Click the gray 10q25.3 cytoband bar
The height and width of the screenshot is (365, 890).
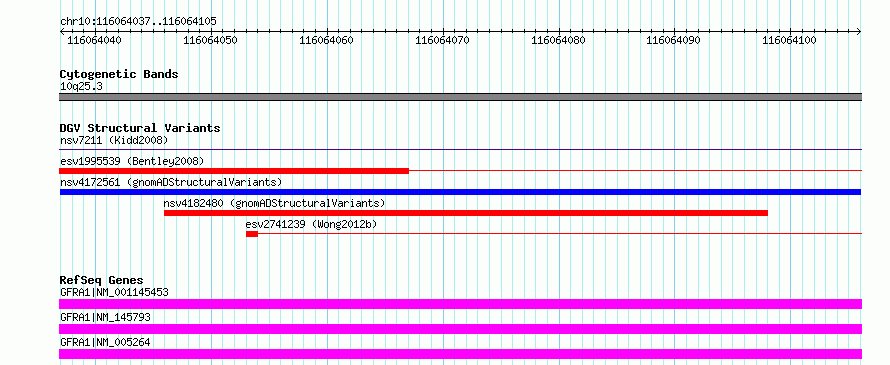click(460, 97)
